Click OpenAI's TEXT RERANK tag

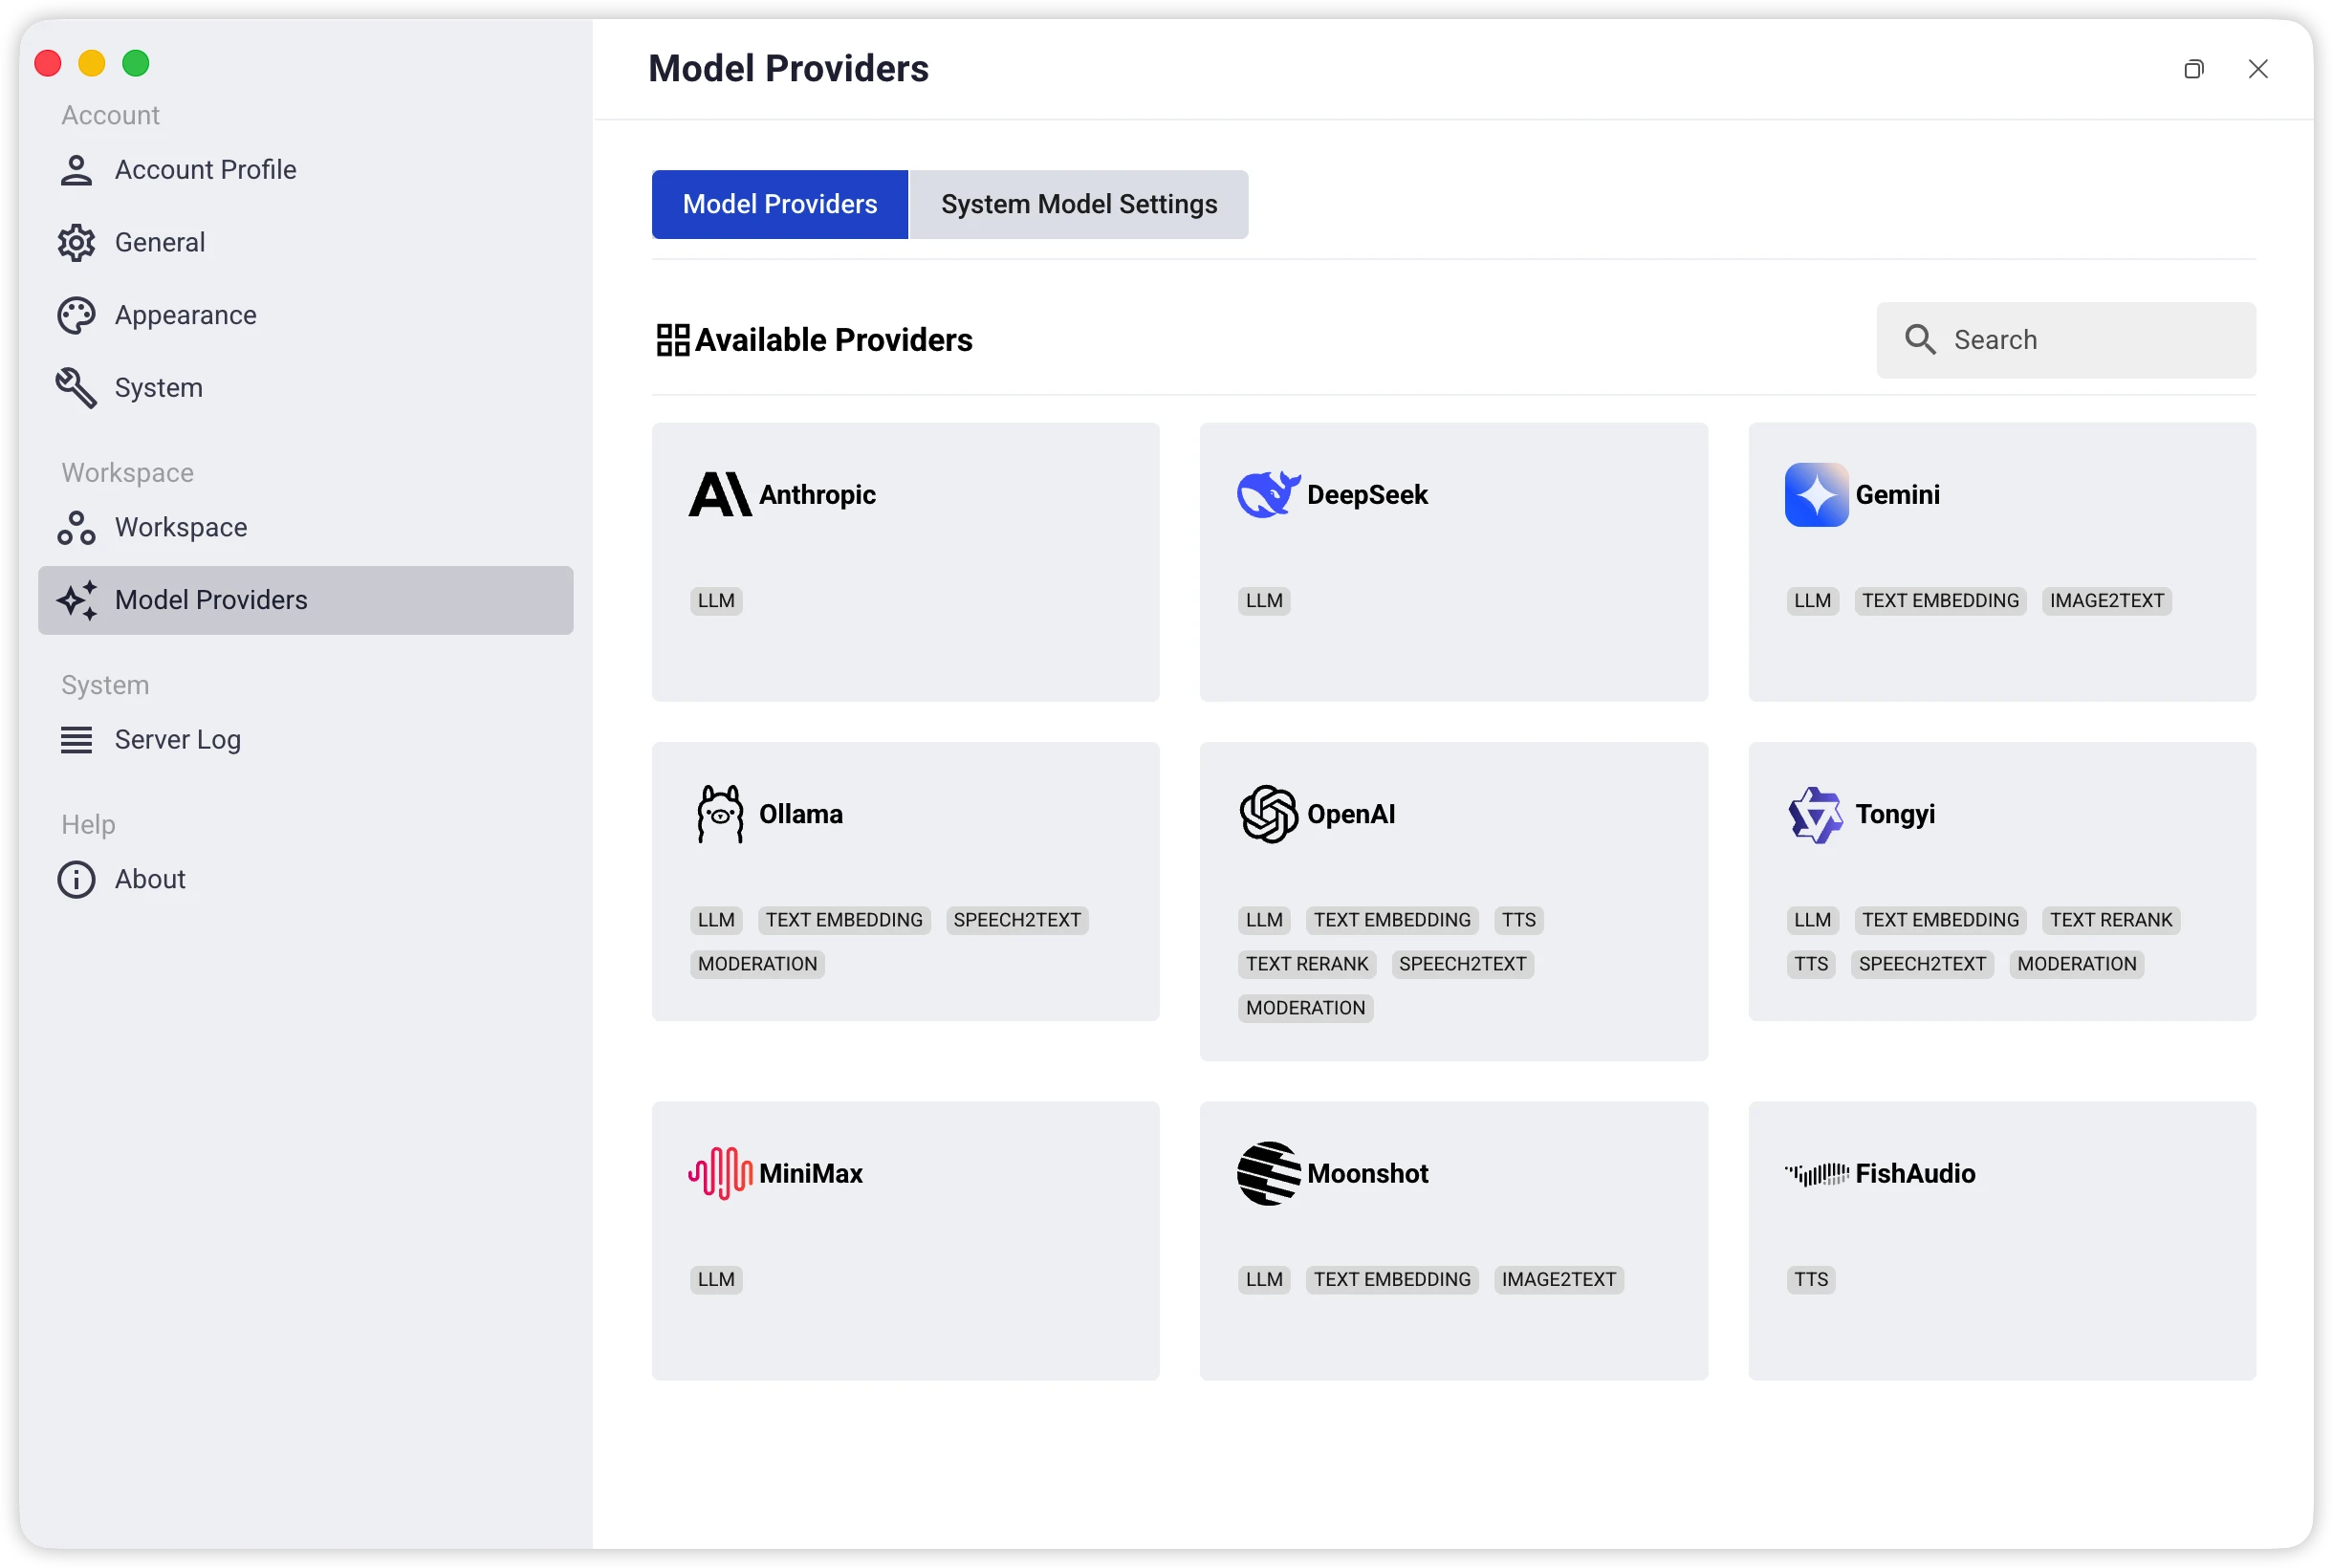click(1307, 964)
